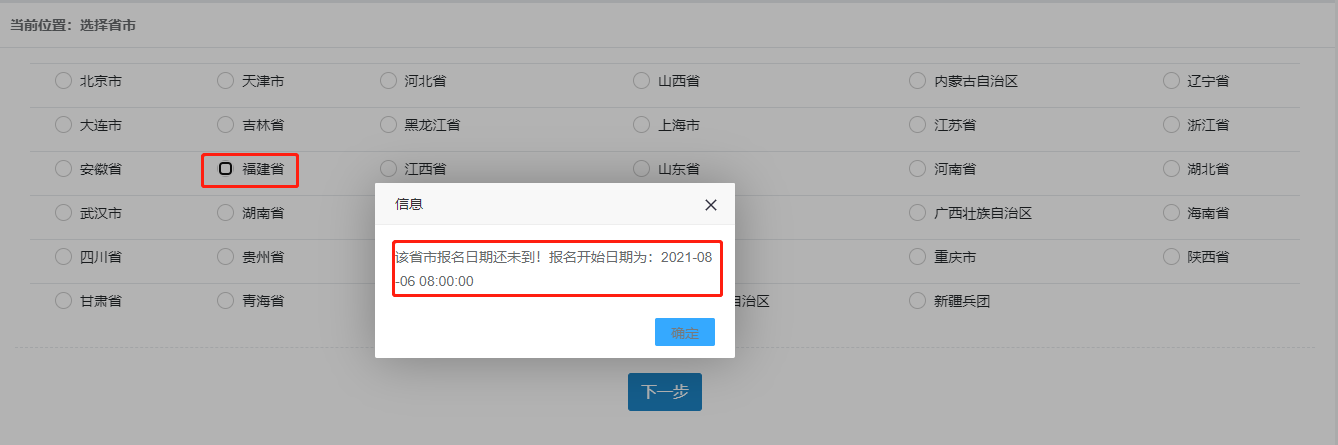Select the 新疆兵团 radio button
Image resolution: width=1338 pixels, height=445 pixels.
917,300
